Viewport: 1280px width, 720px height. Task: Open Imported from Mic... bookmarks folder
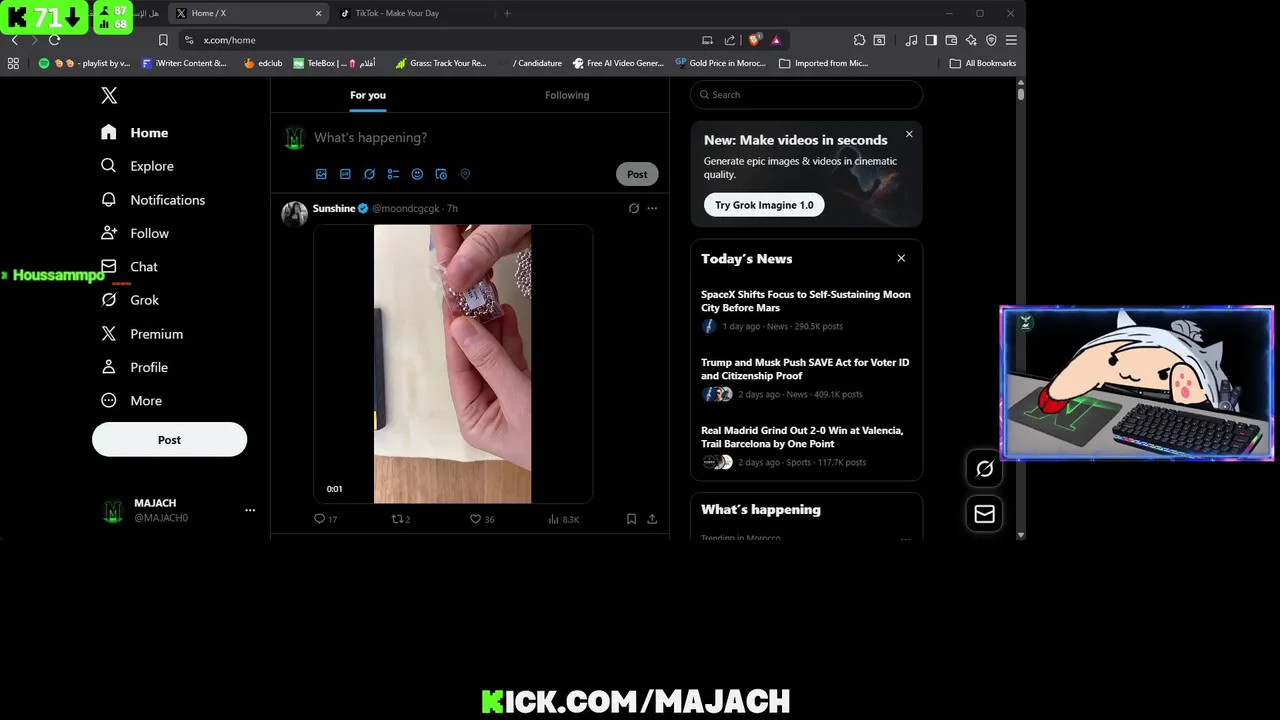pos(823,63)
